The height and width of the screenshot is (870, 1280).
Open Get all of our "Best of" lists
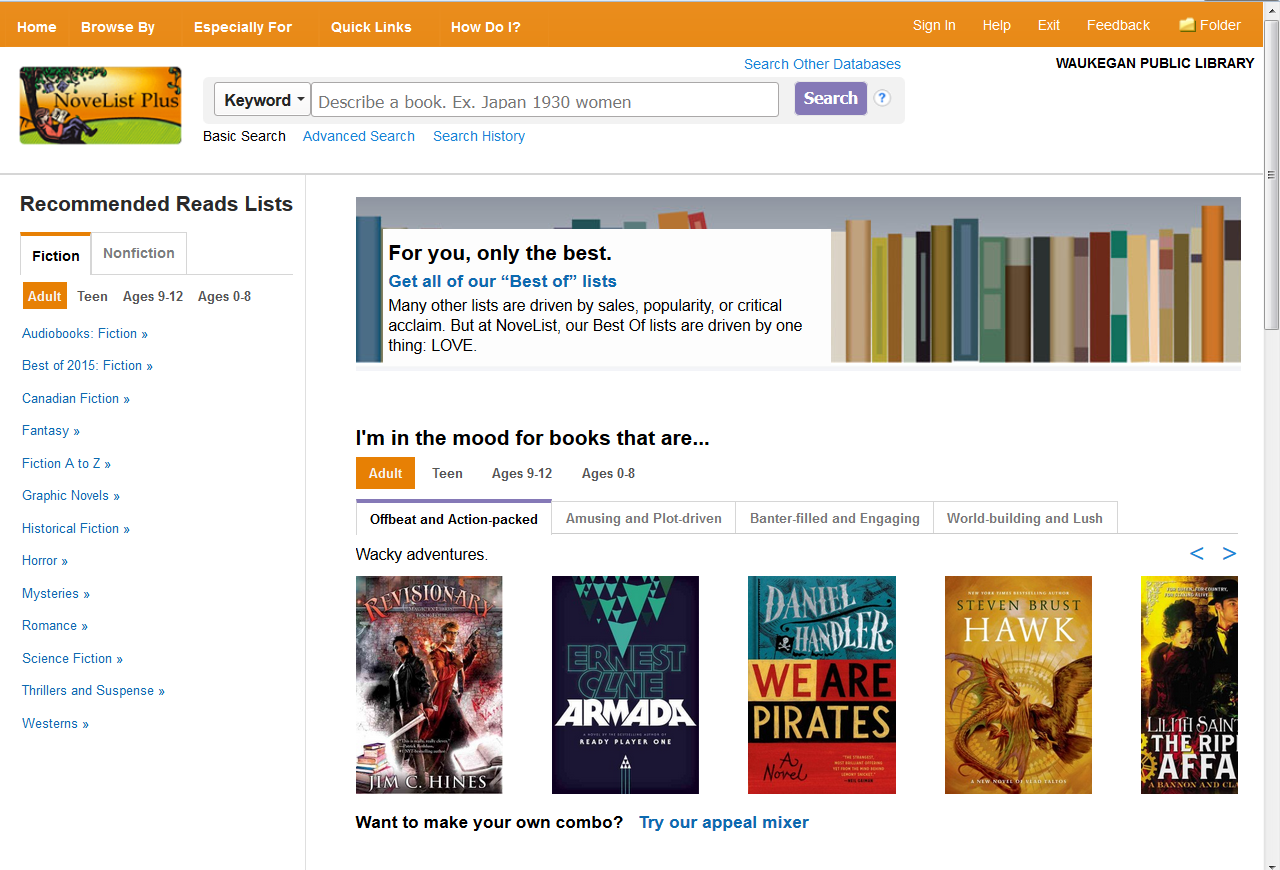[502, 281]
